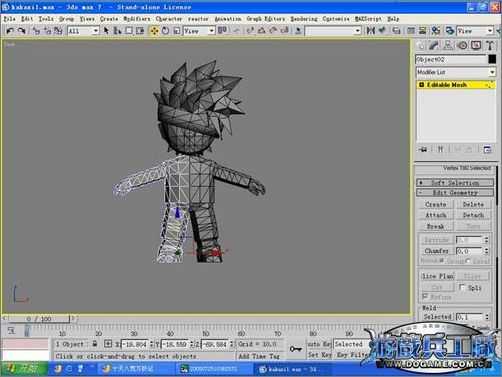Viewport: 502px width, 377px height.
Task: Click the Create geometry button
Action: point(436,204)
